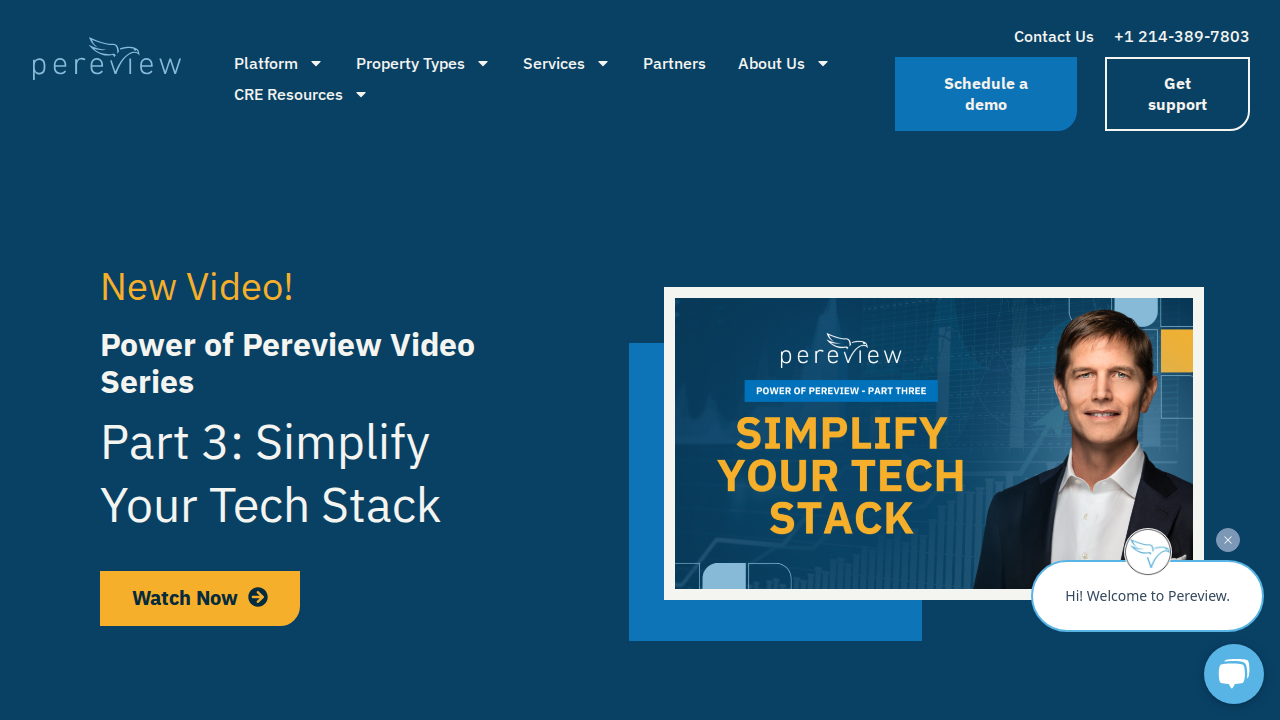Go to the Partners page

[674, 63]
